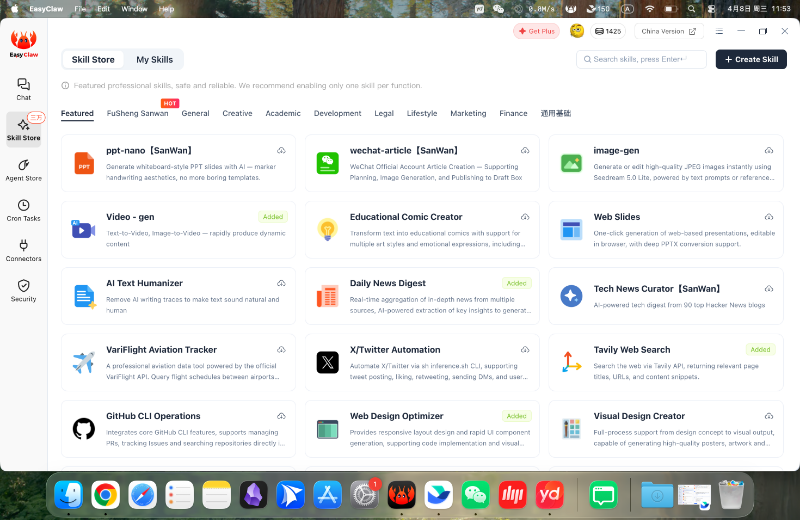The height and width of the screenshot is (520, 800).
Task: Select the Finance category tab
Action: tap(513, 113)
